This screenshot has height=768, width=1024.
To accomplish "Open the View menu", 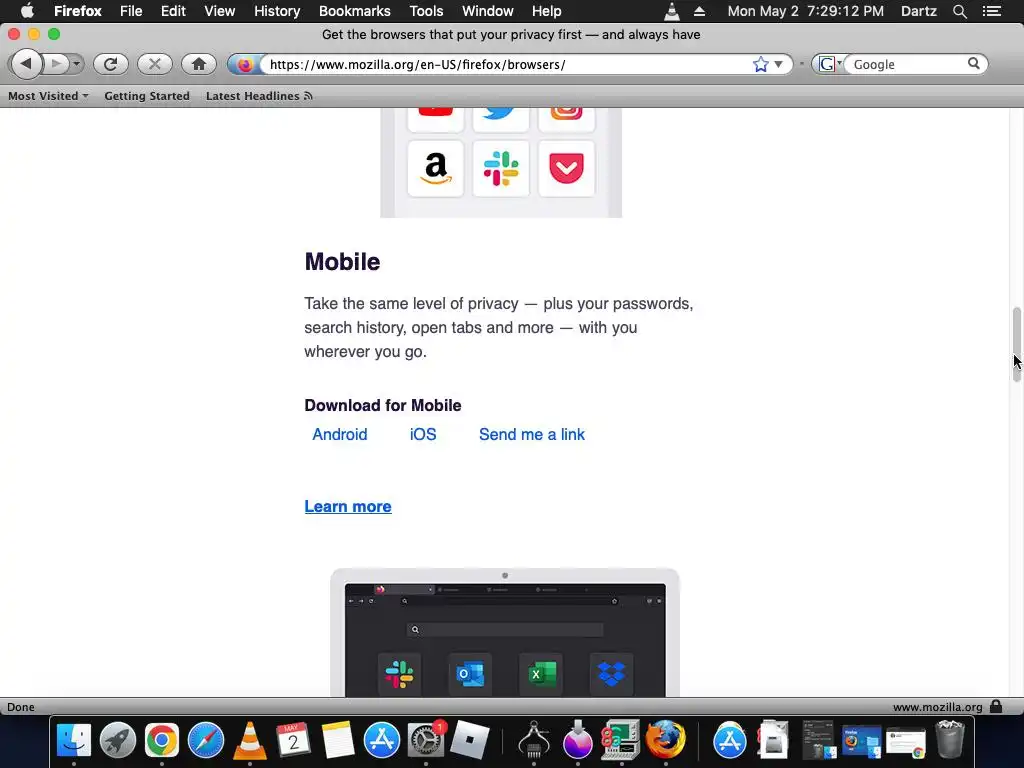I will 219,11.
